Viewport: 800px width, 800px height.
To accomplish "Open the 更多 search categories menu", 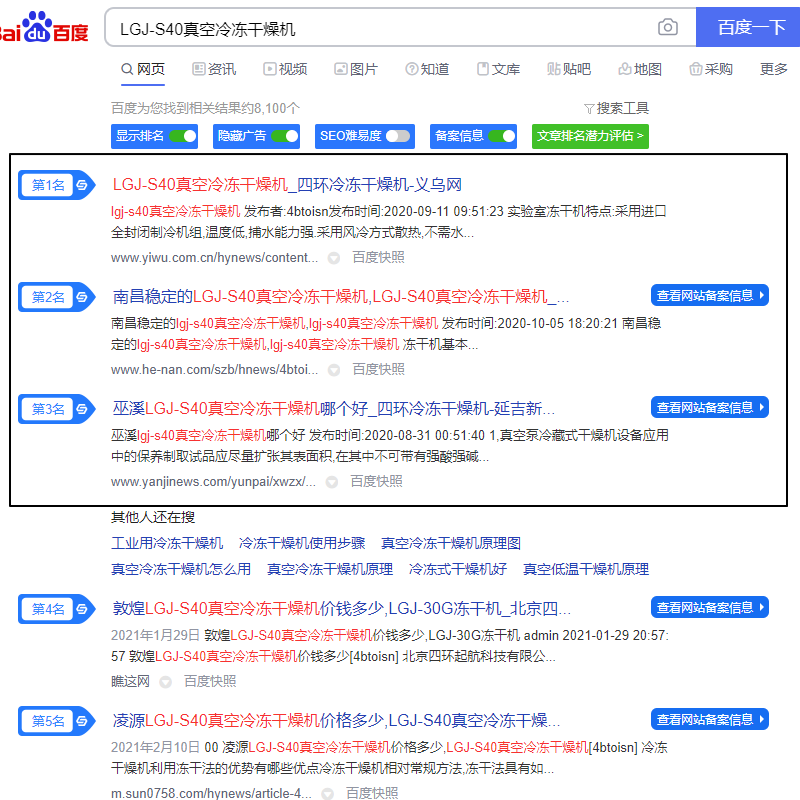I will pyautogui.click(x=773, y=69).
